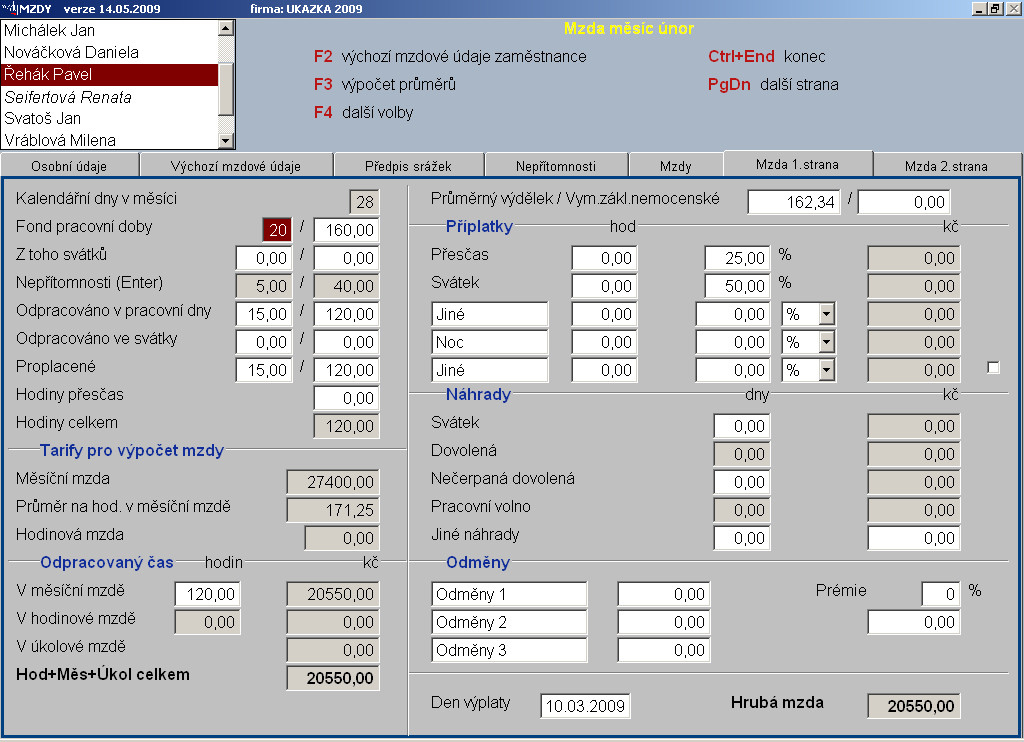Screen dimensions: 1024x742
Task: Click the Odpracováno ve svátky hours field
Action: point(347,342)
